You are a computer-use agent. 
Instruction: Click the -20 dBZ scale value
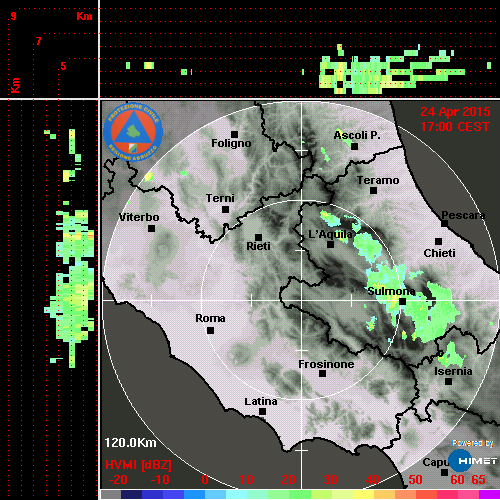pyautogui.click(x=118, y=480)
